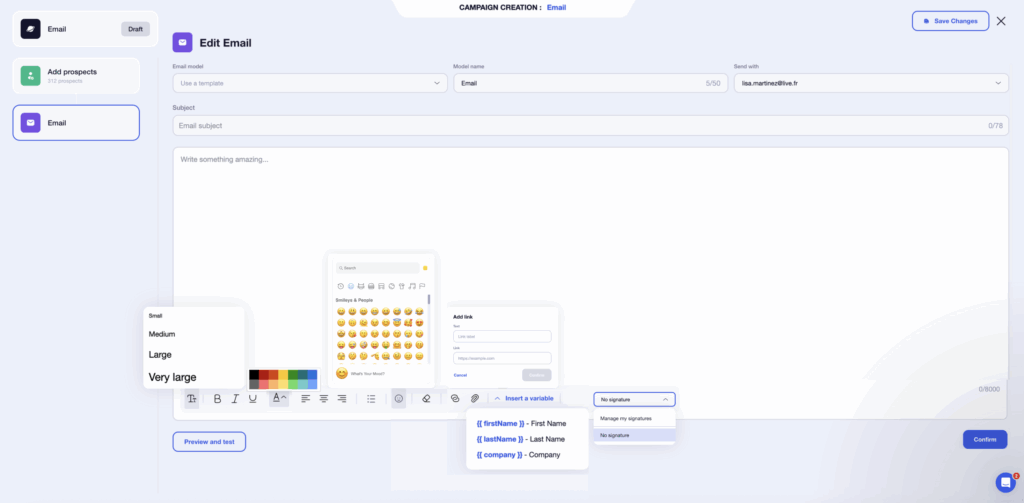Center align the text
1024x503 pixels.
tap(324, 398)
